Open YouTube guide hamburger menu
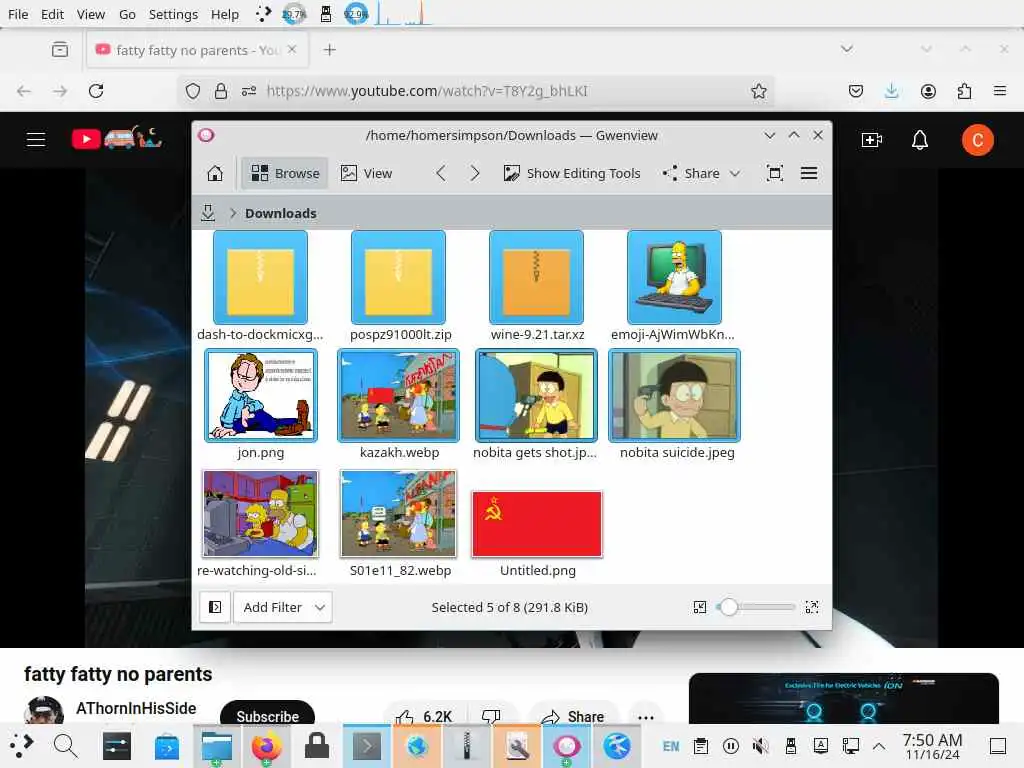 point(36,139)
